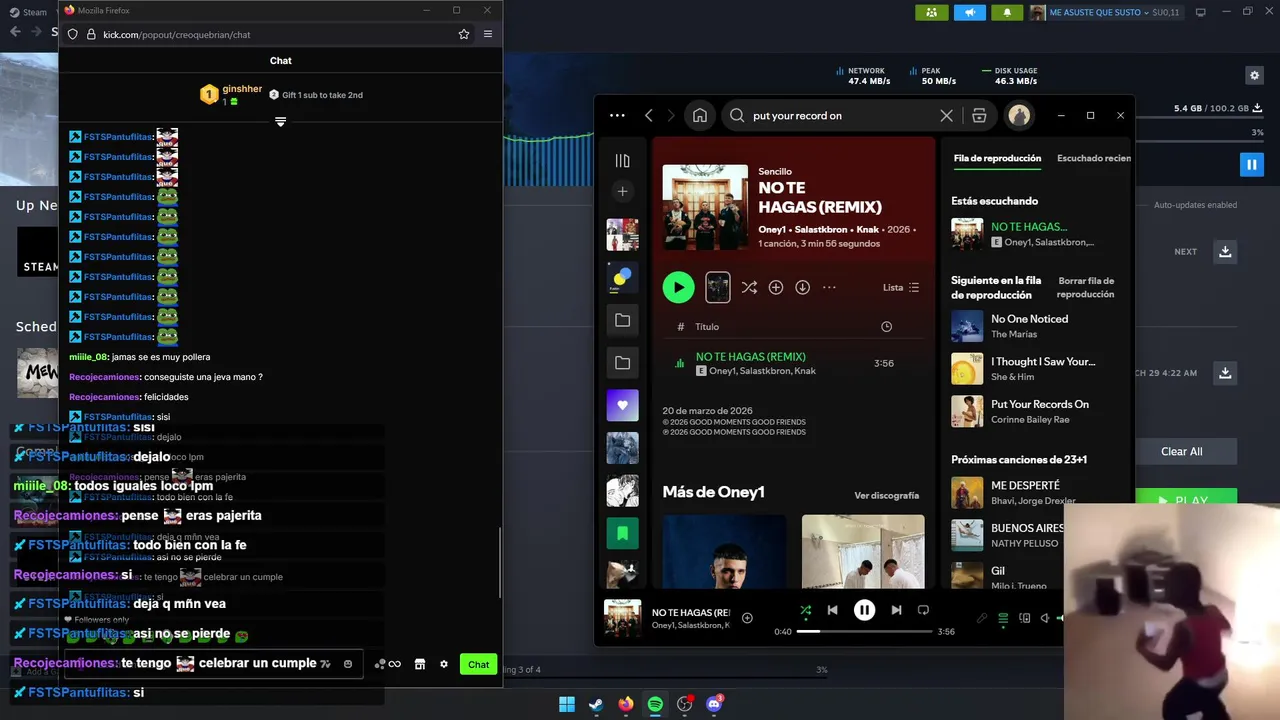The width and height of the screenshot is (1280, 720).
Task: Open the Spotify profile avatar menu
Action: pos(1019,115)
